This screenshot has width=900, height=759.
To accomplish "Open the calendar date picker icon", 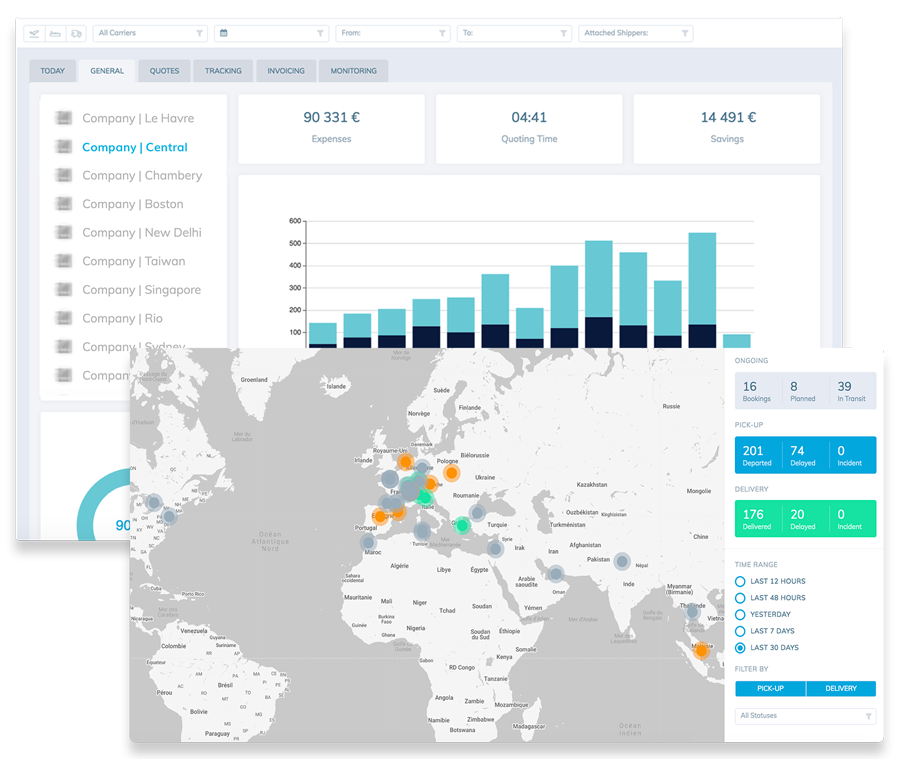I will (224, 32).
